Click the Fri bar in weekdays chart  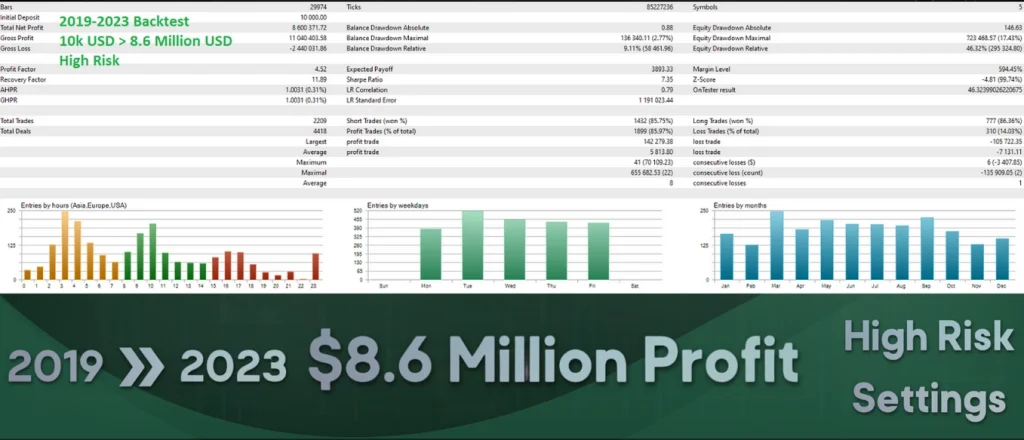pyautogui.click(x=599, y=251)
